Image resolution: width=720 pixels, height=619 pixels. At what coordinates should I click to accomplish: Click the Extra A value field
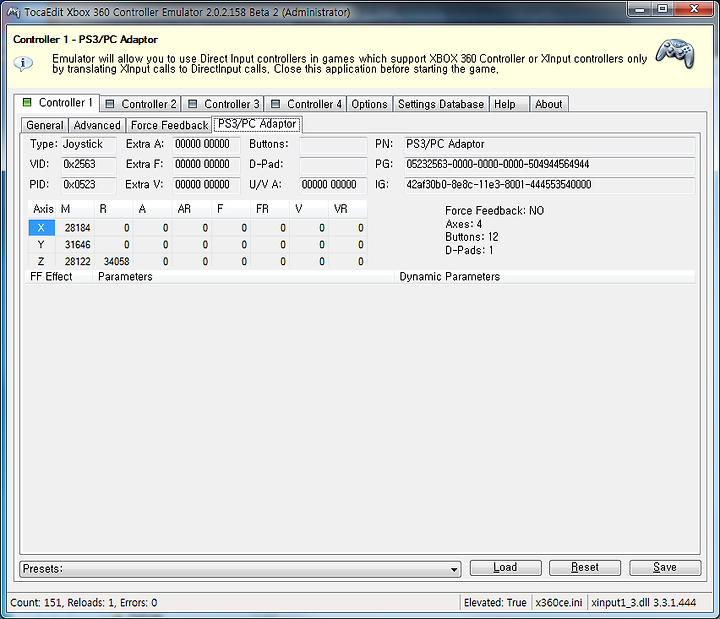pyautogui.click(x=207, y=144)
